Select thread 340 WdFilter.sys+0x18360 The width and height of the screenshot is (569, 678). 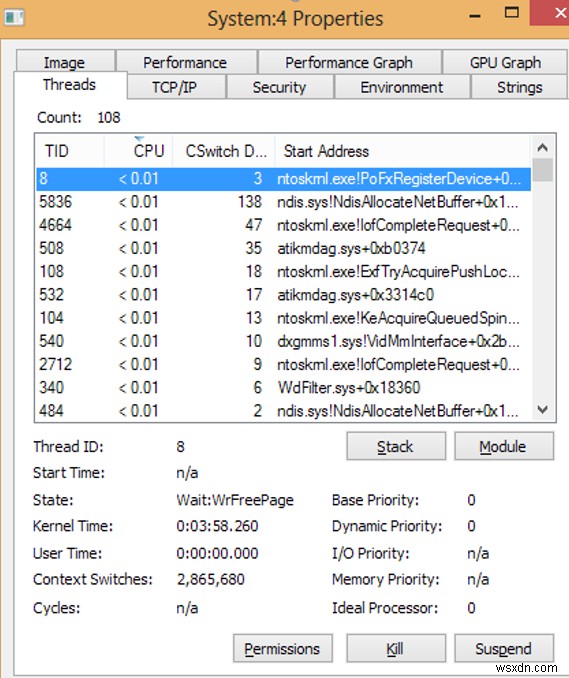point(284,387)
